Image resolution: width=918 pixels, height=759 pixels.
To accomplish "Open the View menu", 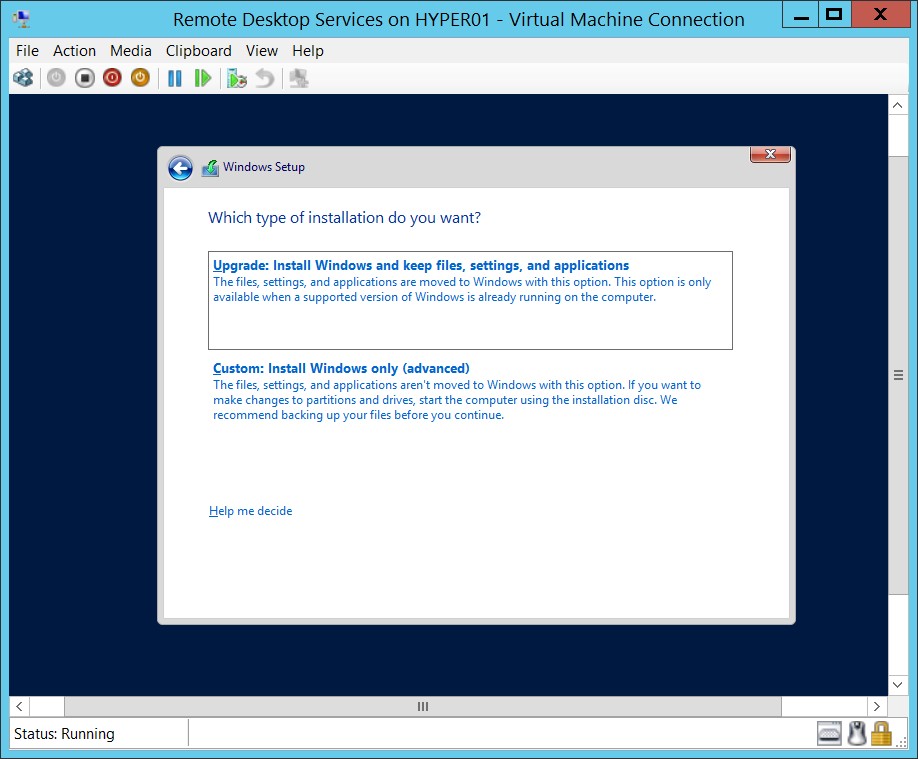I will point(262,51).
